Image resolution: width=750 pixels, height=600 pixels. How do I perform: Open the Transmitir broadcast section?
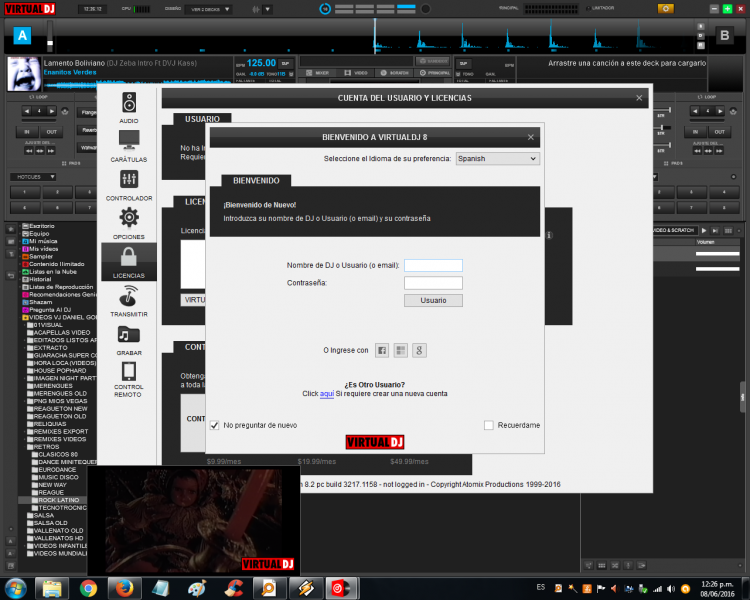click(129, 300)
